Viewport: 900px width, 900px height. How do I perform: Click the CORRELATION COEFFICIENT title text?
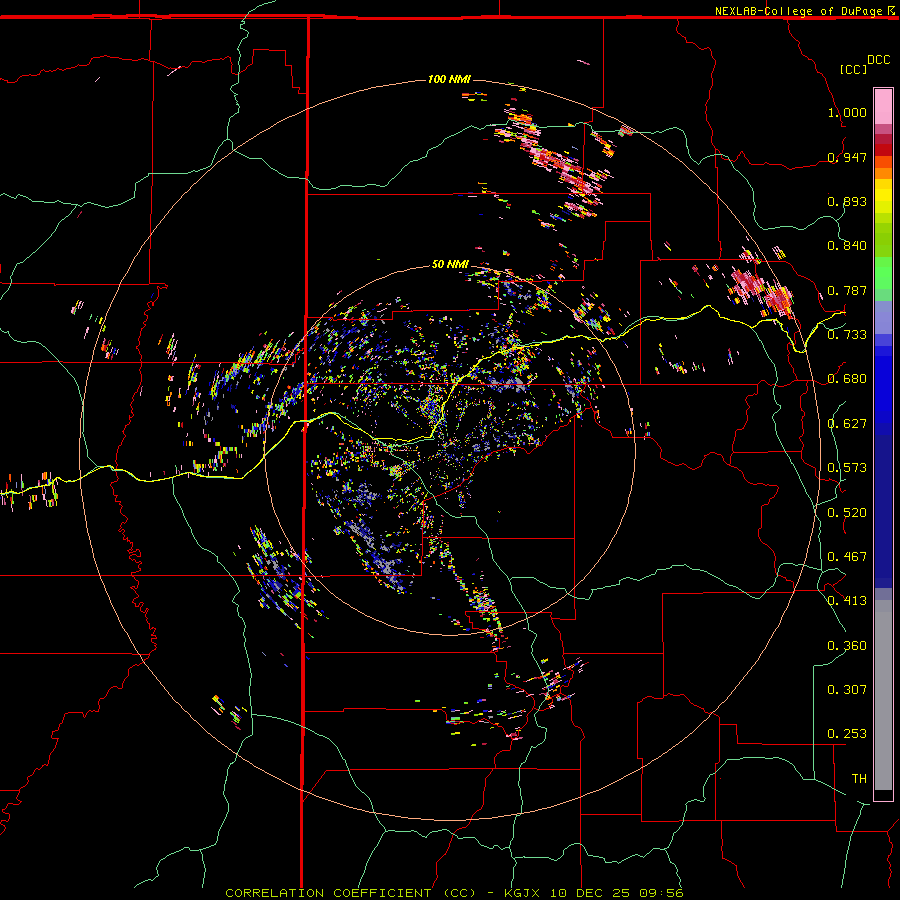pos(328,893)
